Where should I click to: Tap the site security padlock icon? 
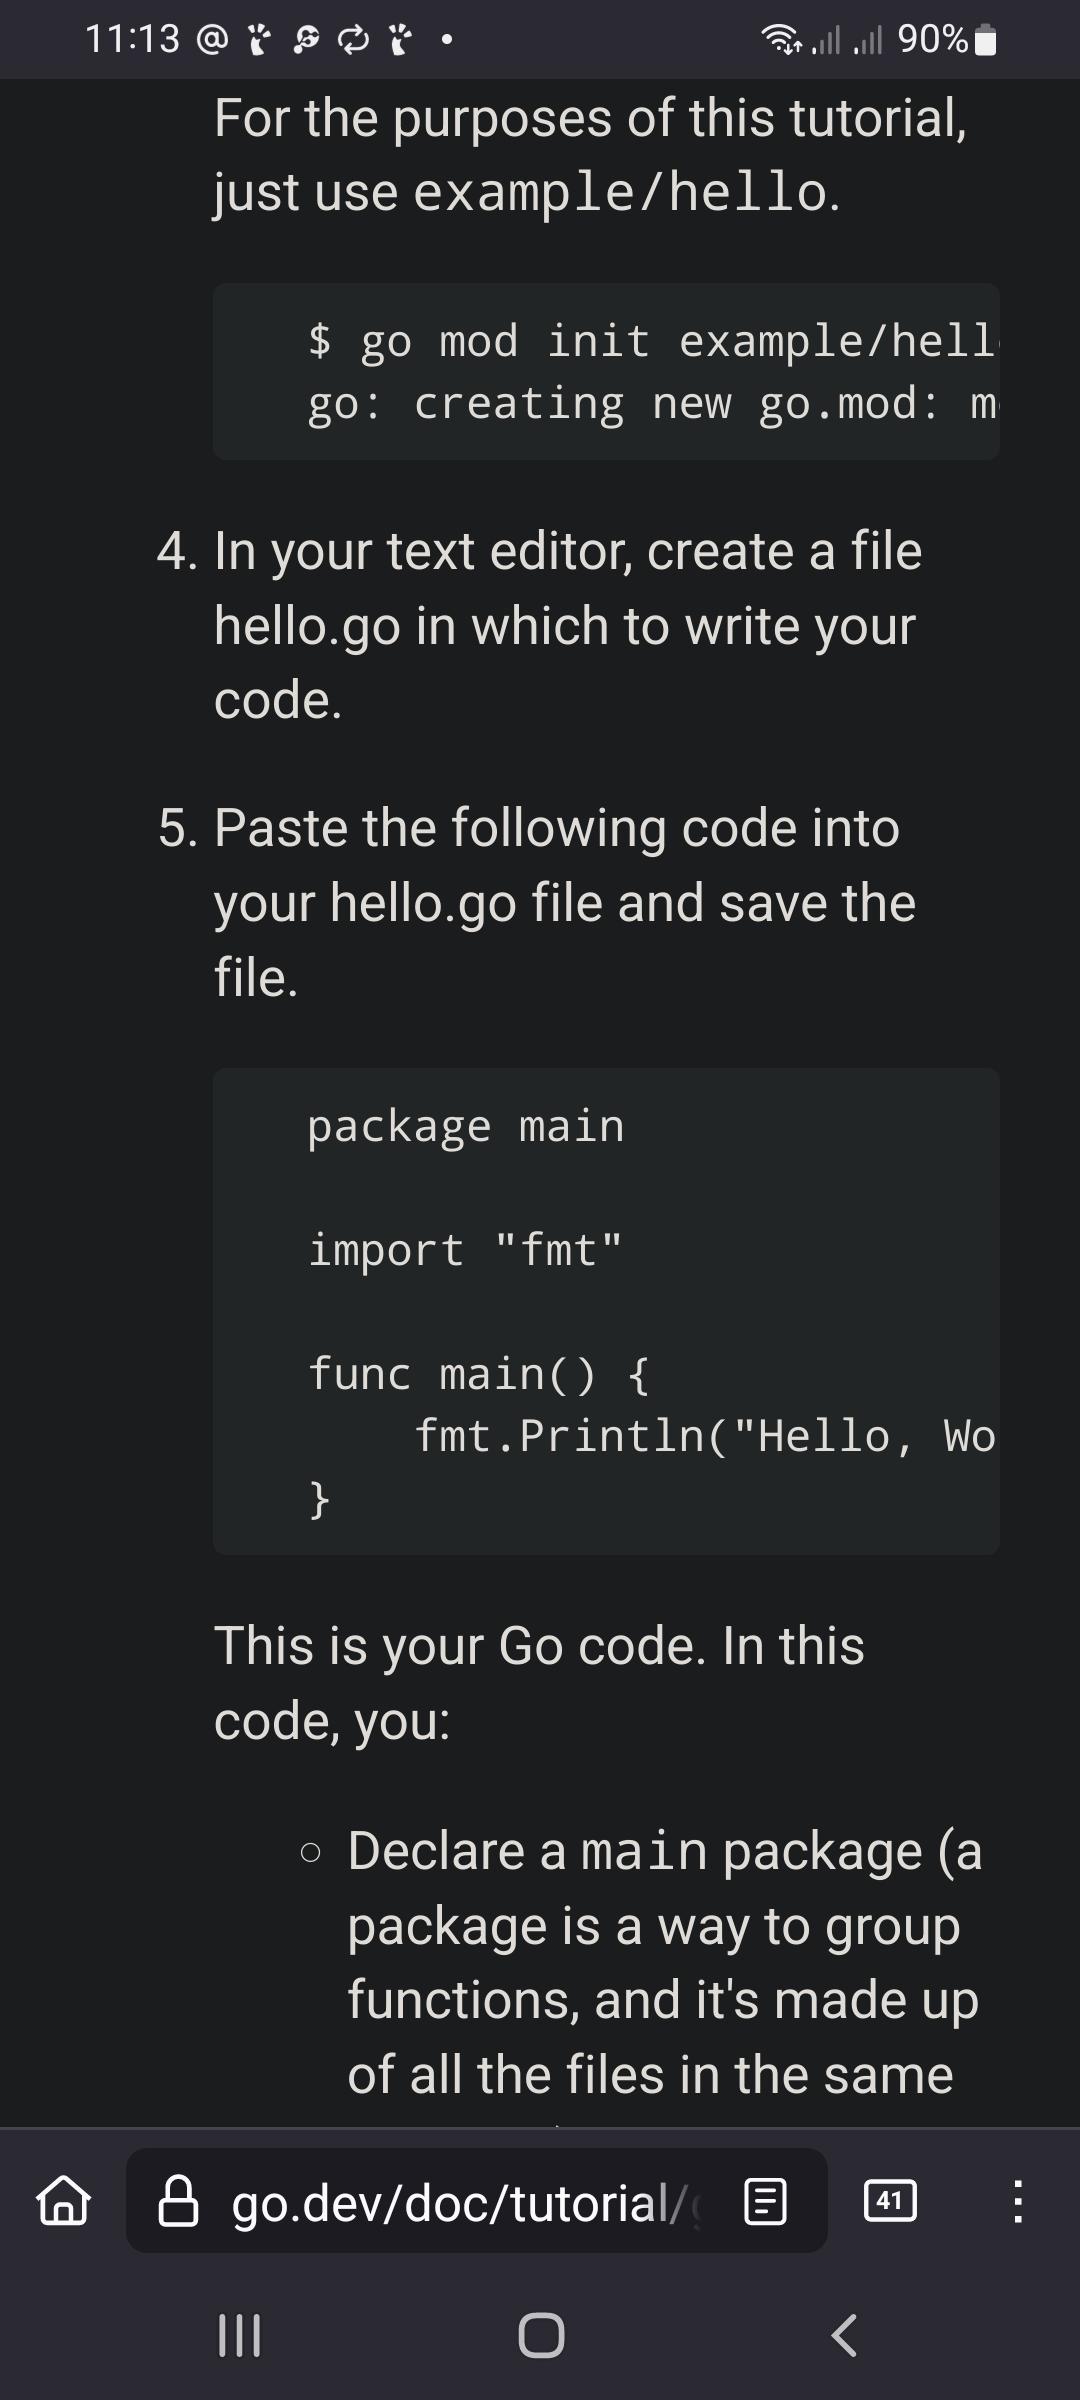[x=179, y=2201]
